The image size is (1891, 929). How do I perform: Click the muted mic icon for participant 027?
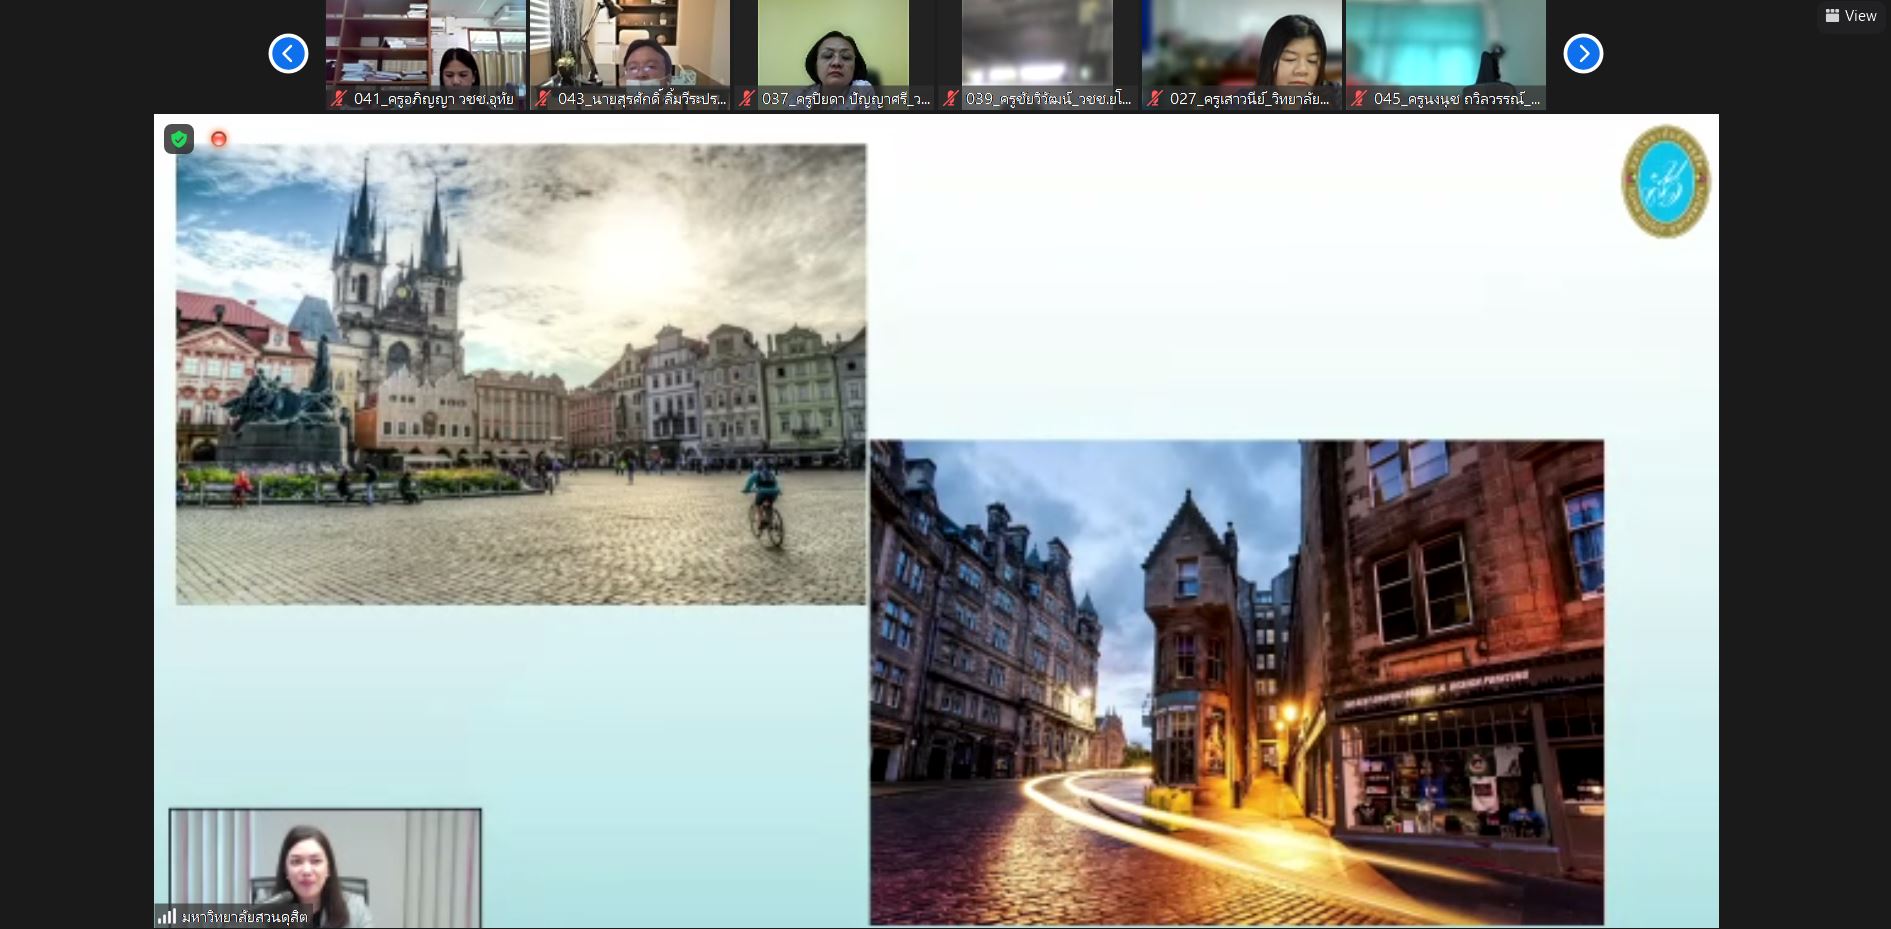coord(1155,98)
